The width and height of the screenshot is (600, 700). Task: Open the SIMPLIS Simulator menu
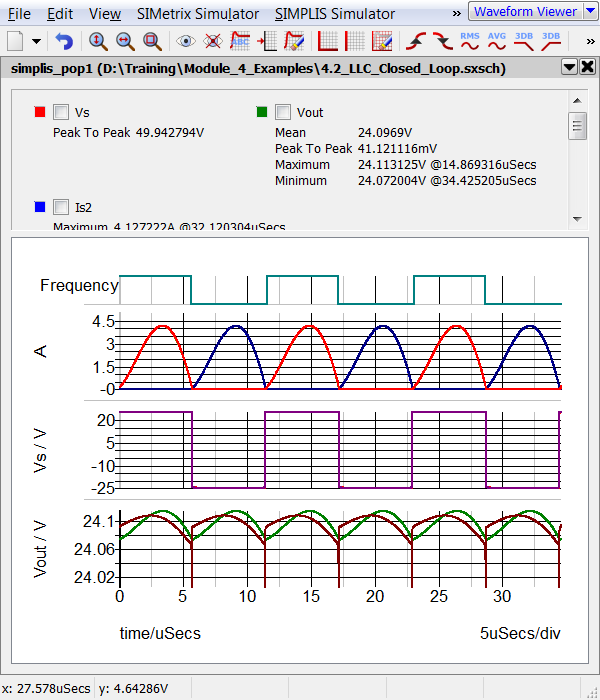[334, 14]
